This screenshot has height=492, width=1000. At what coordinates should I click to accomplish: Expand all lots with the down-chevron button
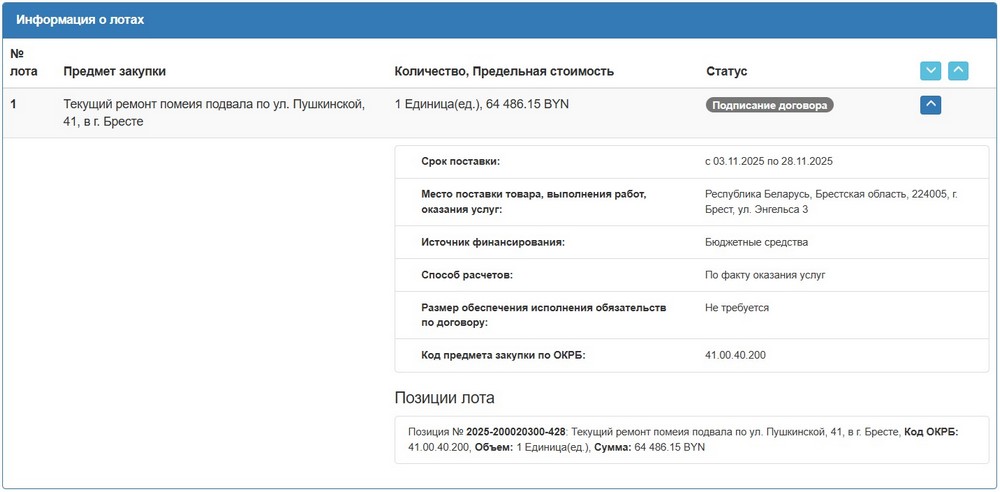930,71
